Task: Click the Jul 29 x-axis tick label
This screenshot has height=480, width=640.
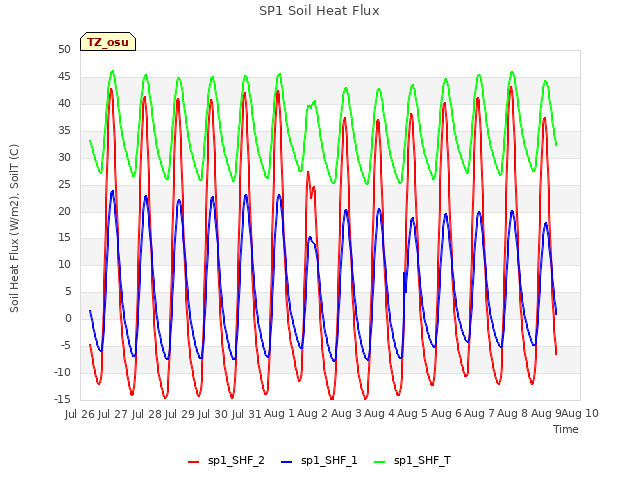Action: pos(180,414)
